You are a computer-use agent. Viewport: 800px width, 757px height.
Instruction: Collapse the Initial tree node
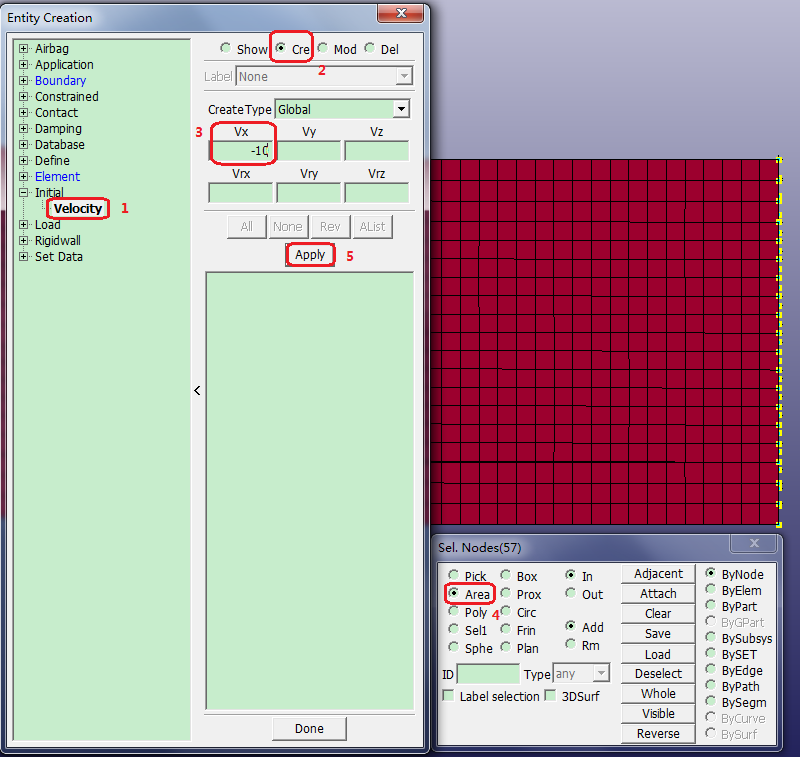point(24,193)
